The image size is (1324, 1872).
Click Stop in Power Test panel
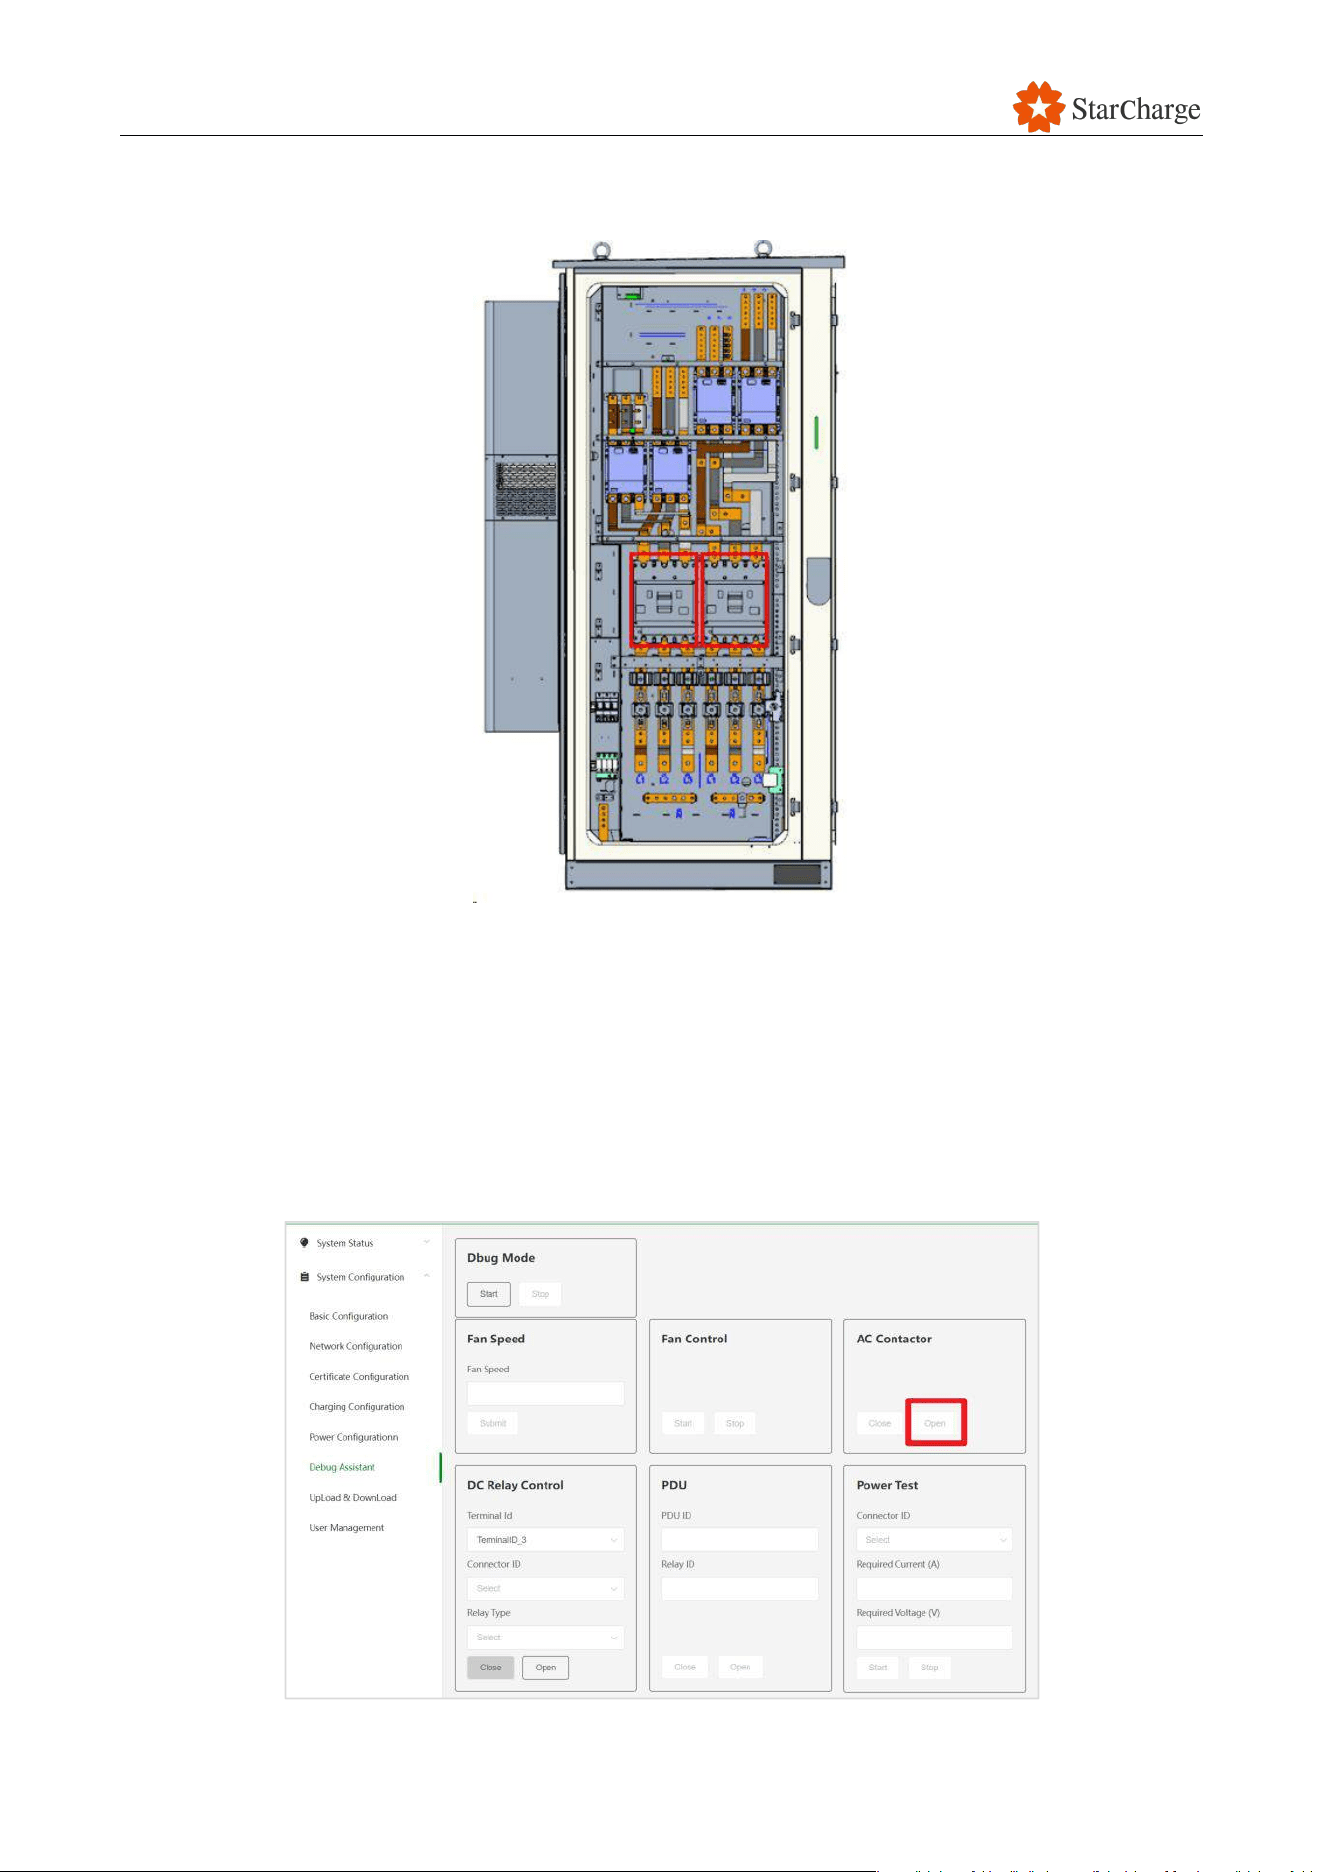coord(930,1667)
